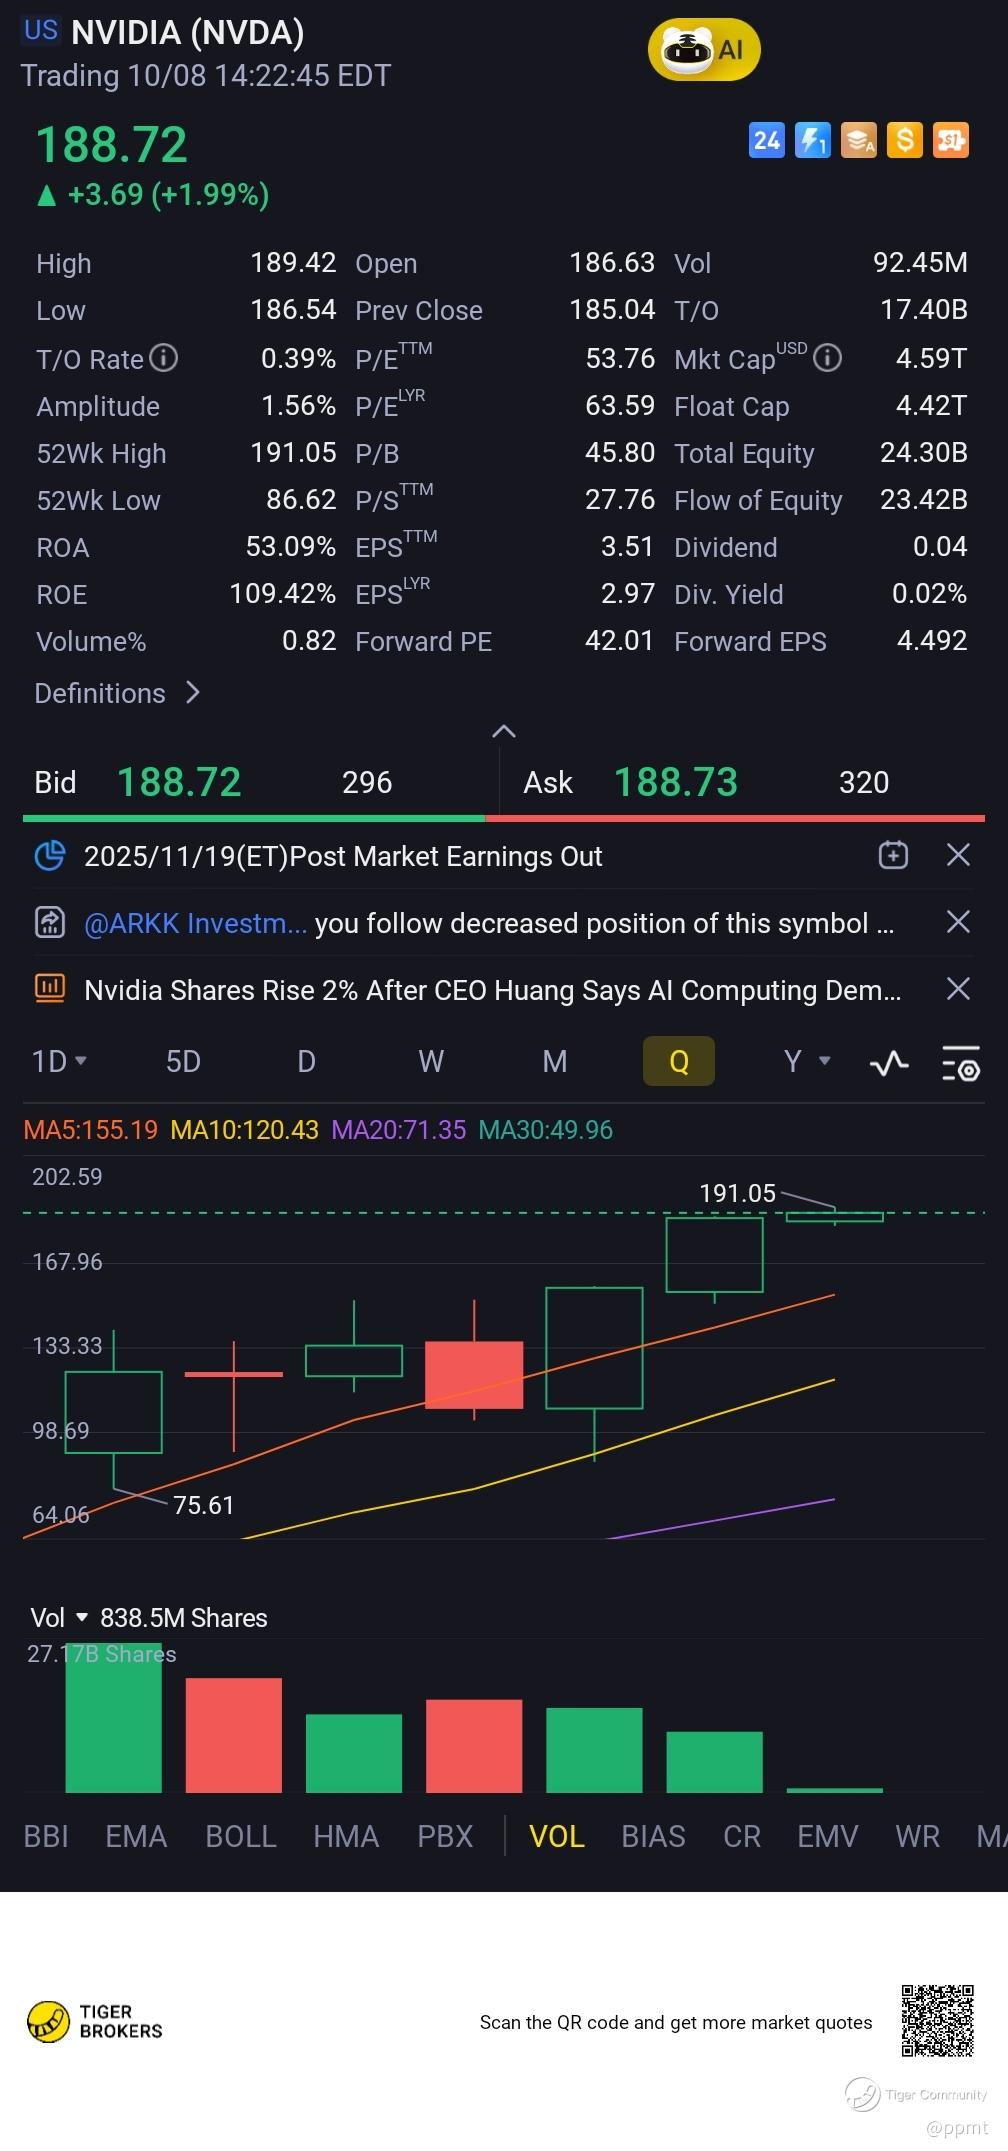This screenshot has width=1008, height=2151.
Task: Open Definitions chevron link
Action: 118,693
